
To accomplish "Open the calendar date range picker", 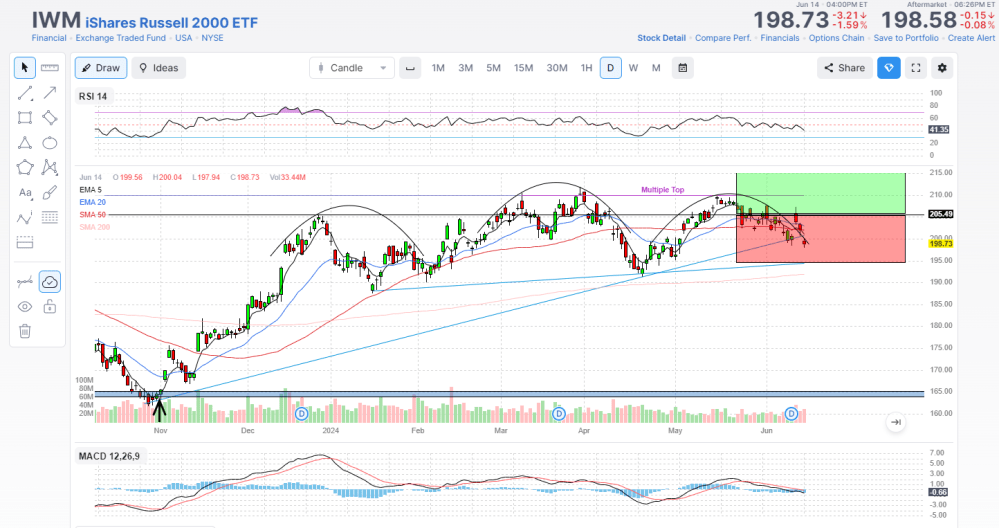I will [682, 68].
